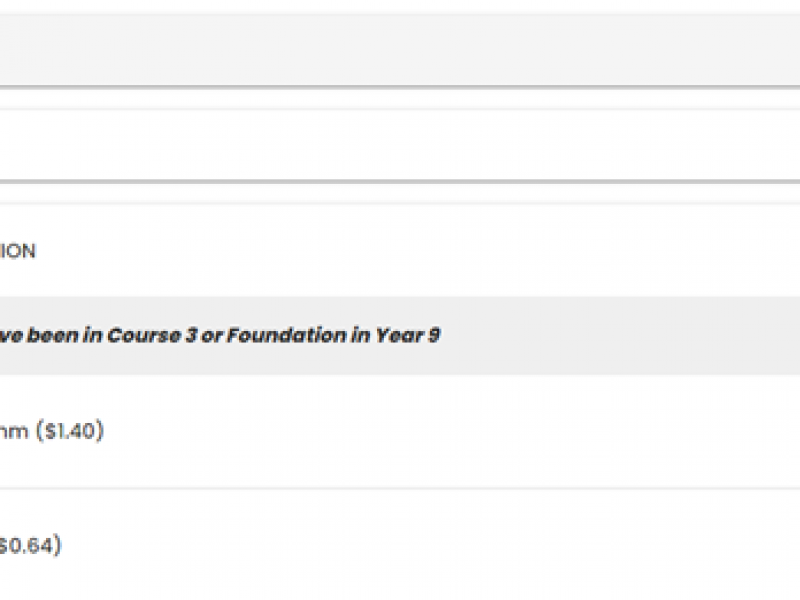Image resolution: width=800 pixels, height=600 pixels.
Task: Select the item row containing ($1.40)
Action: pos(400,432)
